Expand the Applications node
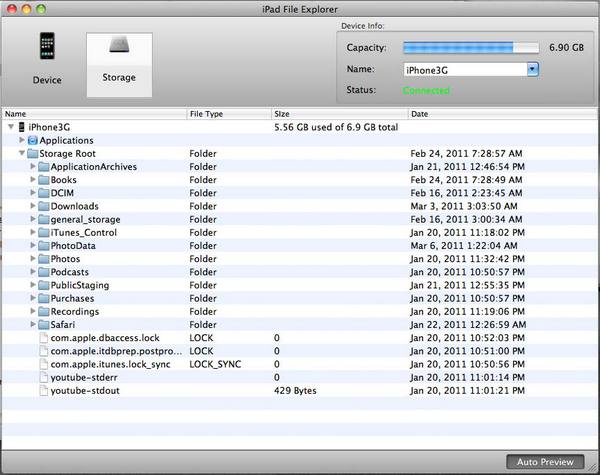This screenshot has width=600, height=475. pos(22,140)
